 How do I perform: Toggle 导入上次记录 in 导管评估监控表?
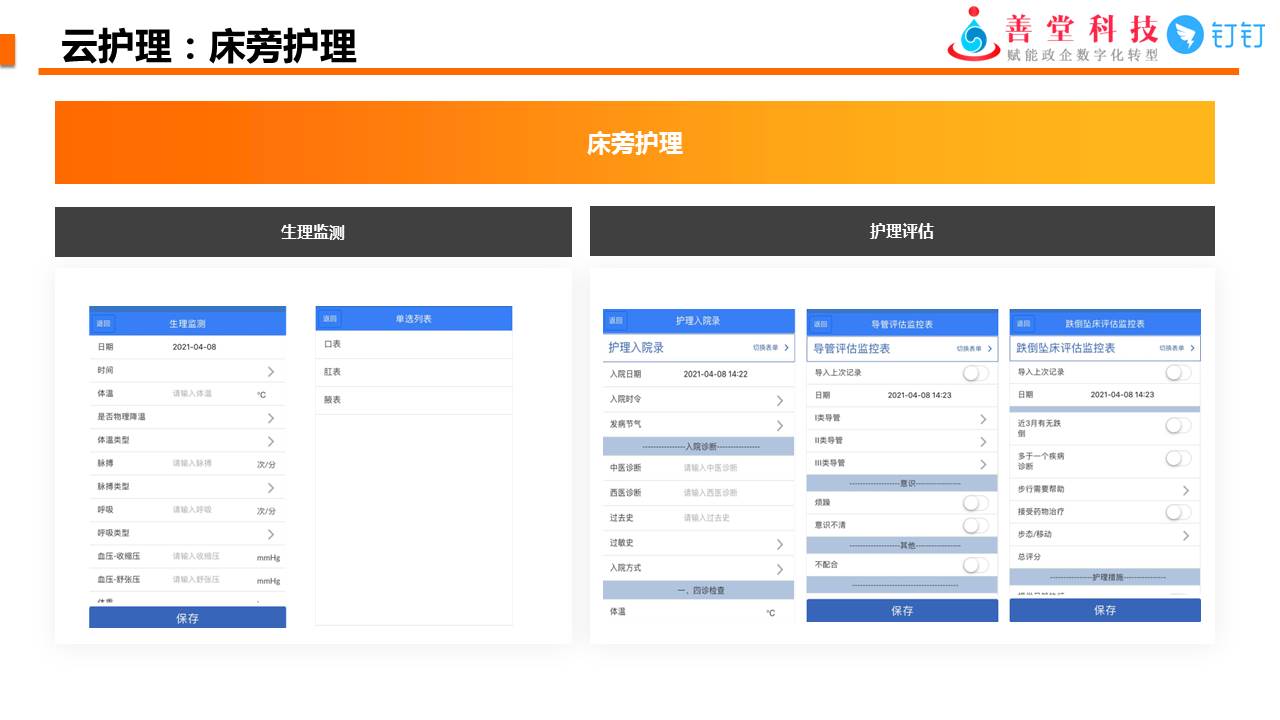click(x=975, y=373)
